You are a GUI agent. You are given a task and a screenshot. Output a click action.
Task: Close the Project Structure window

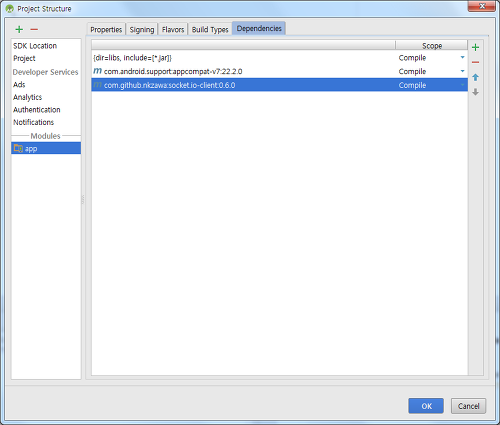point(482,6)
